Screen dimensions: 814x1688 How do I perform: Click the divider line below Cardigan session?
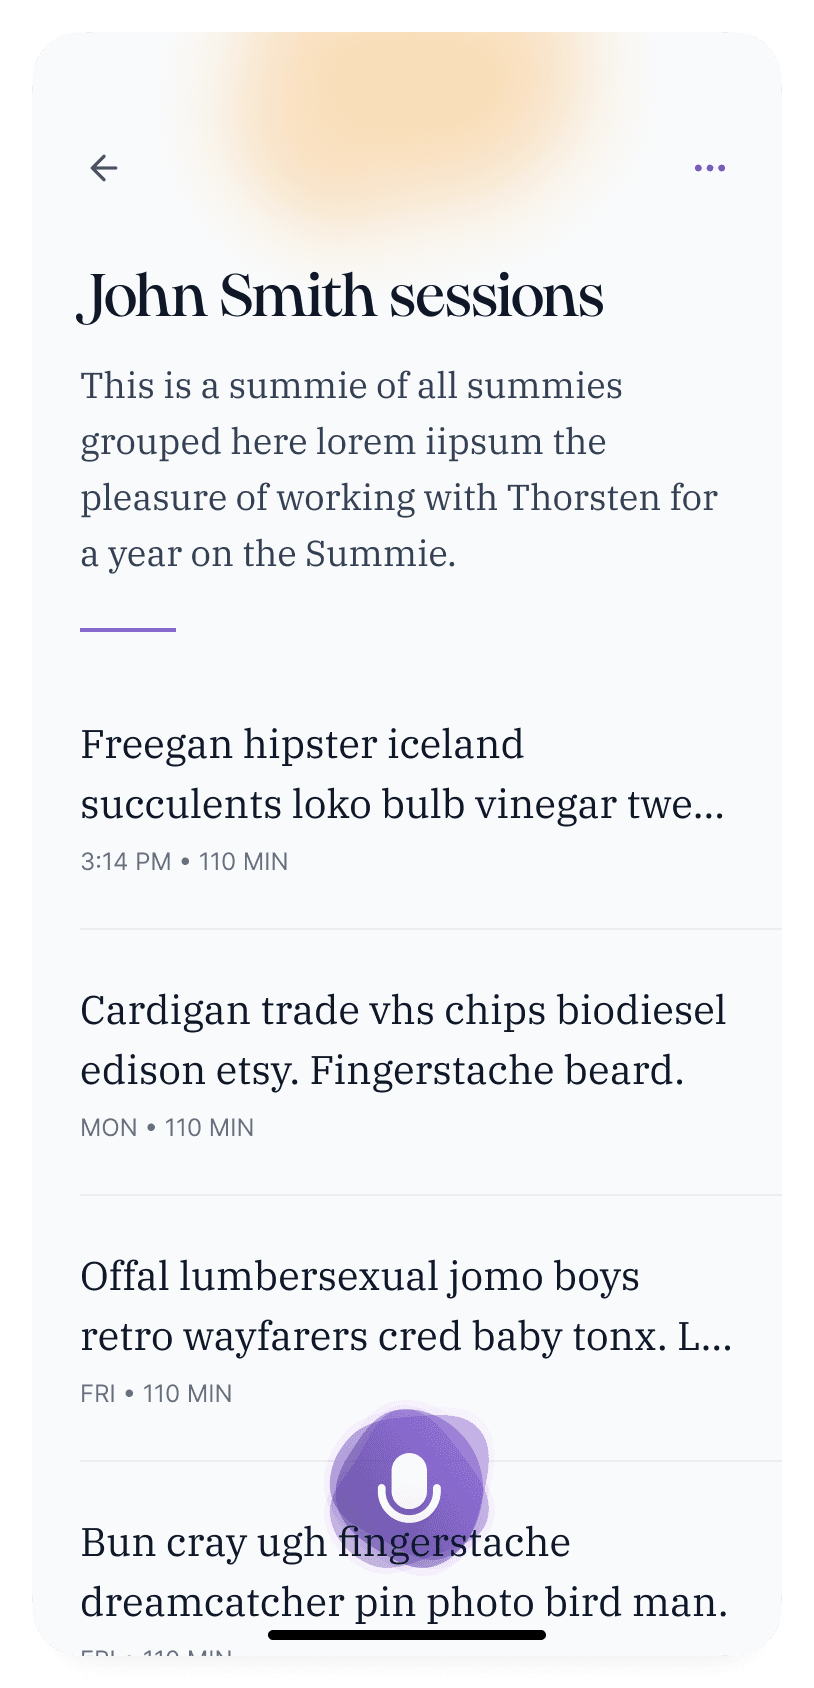click(x=430, y=1195)
